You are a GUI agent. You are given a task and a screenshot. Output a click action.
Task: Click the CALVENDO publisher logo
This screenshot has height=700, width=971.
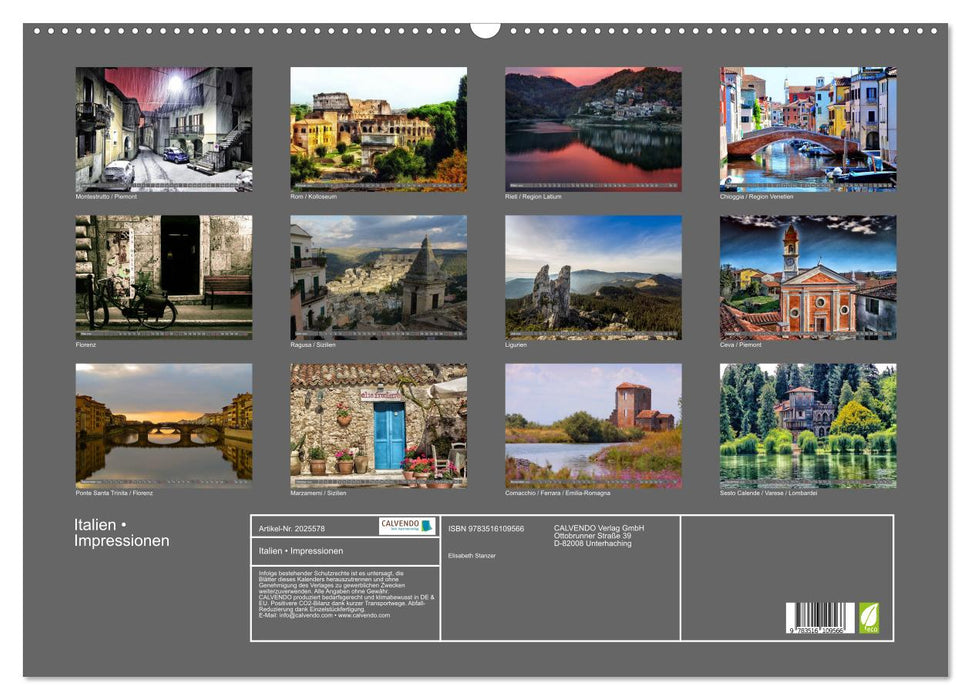(x=400, y=525)
